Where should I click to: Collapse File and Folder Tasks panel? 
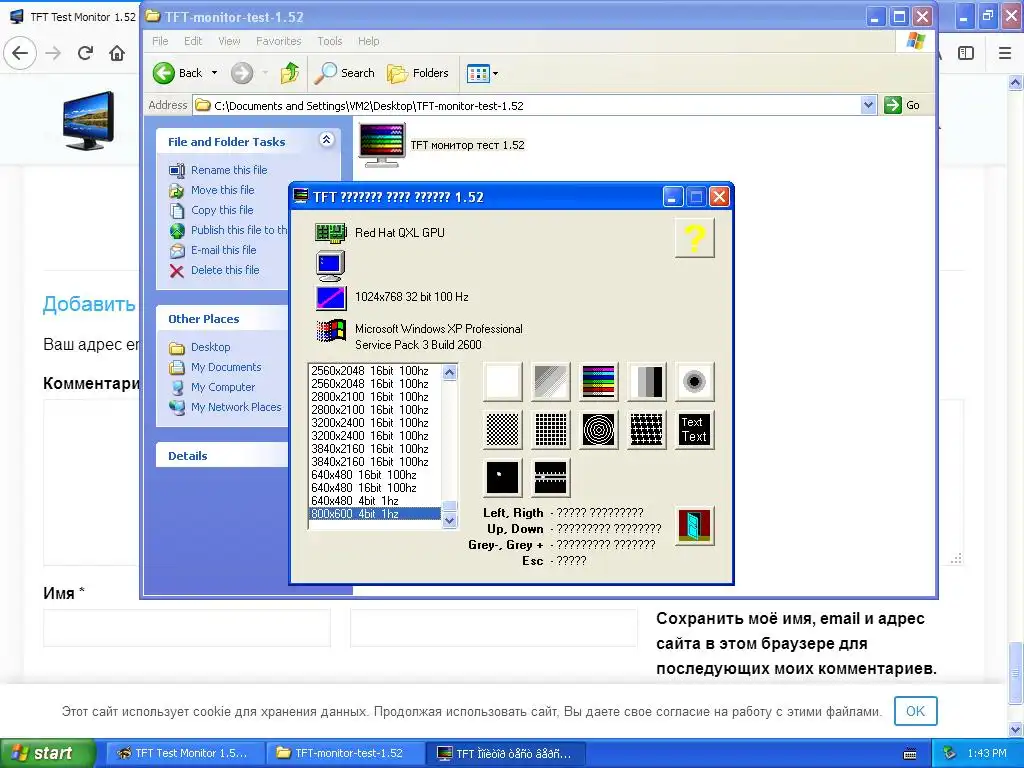pyautogui.click(x=326, y=140)
